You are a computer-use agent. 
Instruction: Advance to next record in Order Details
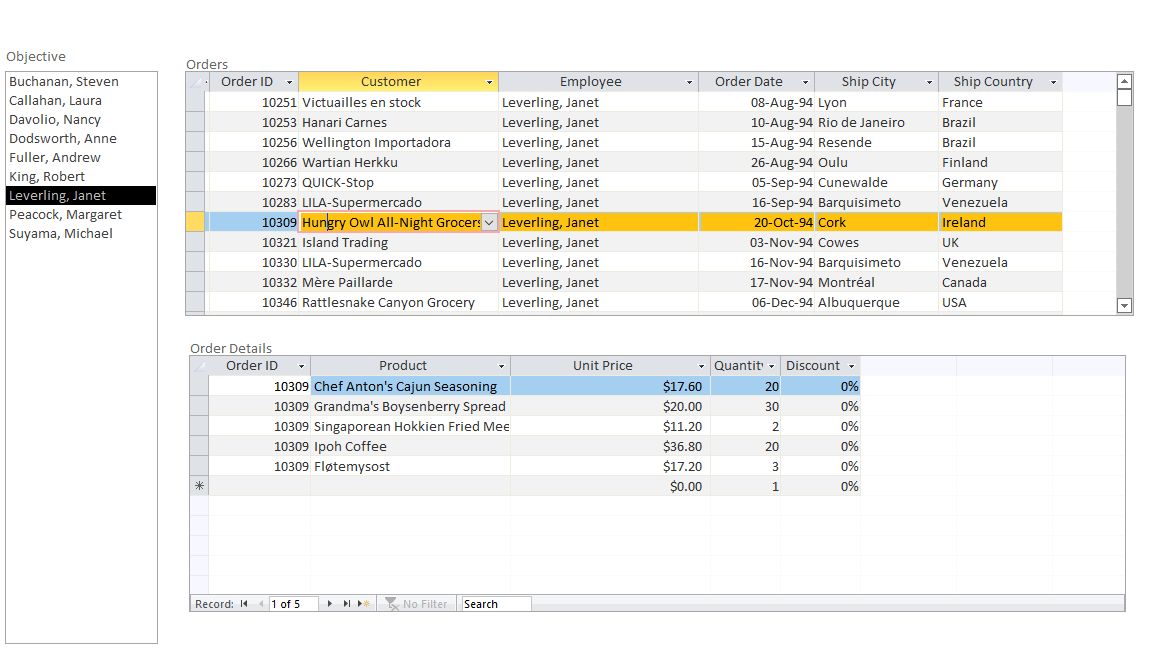point(331,604)
